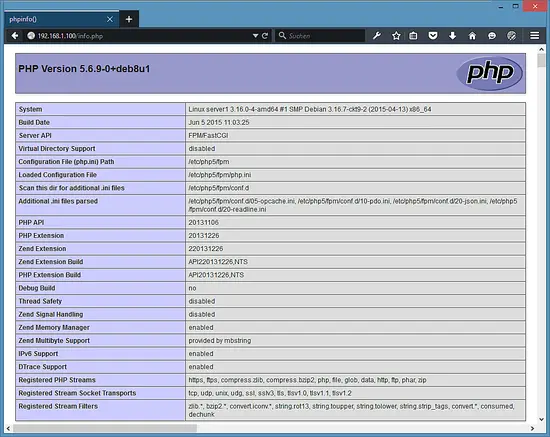This screenshot has height=437, width=550.
Task: Click the horizontal scrollbar thumb
Action: click(105, 428)
